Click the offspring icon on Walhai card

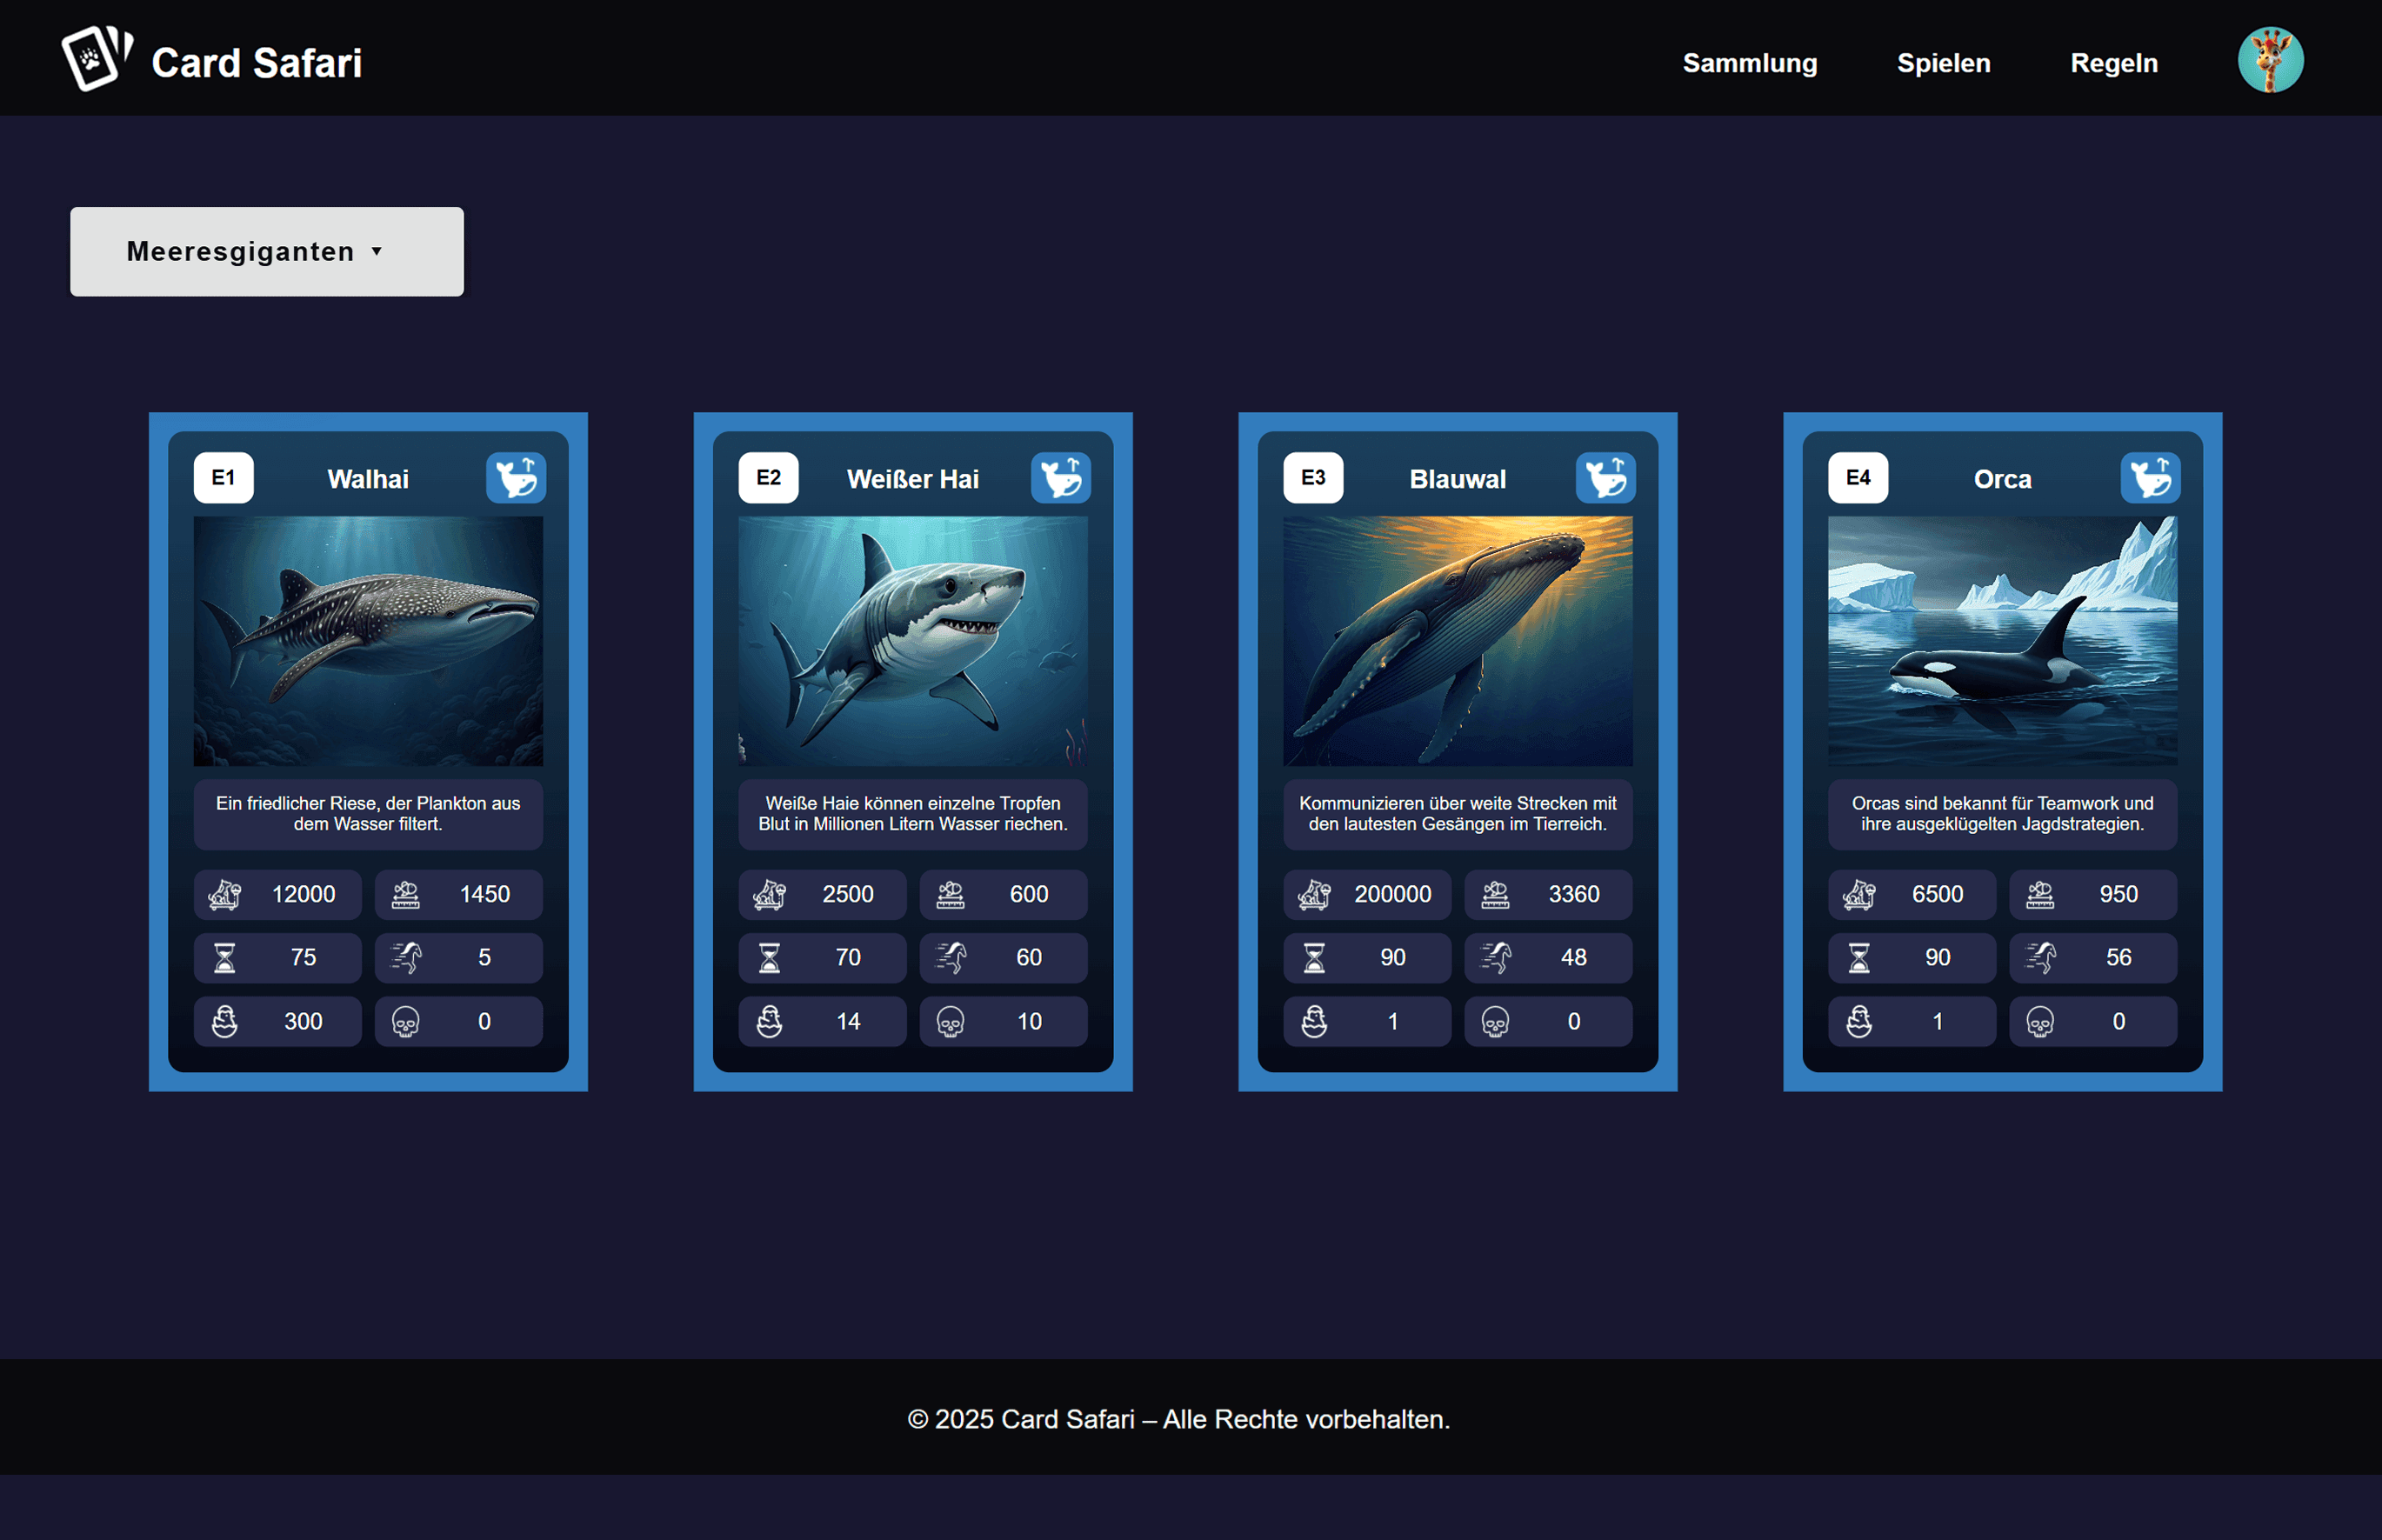(225, 1022)
